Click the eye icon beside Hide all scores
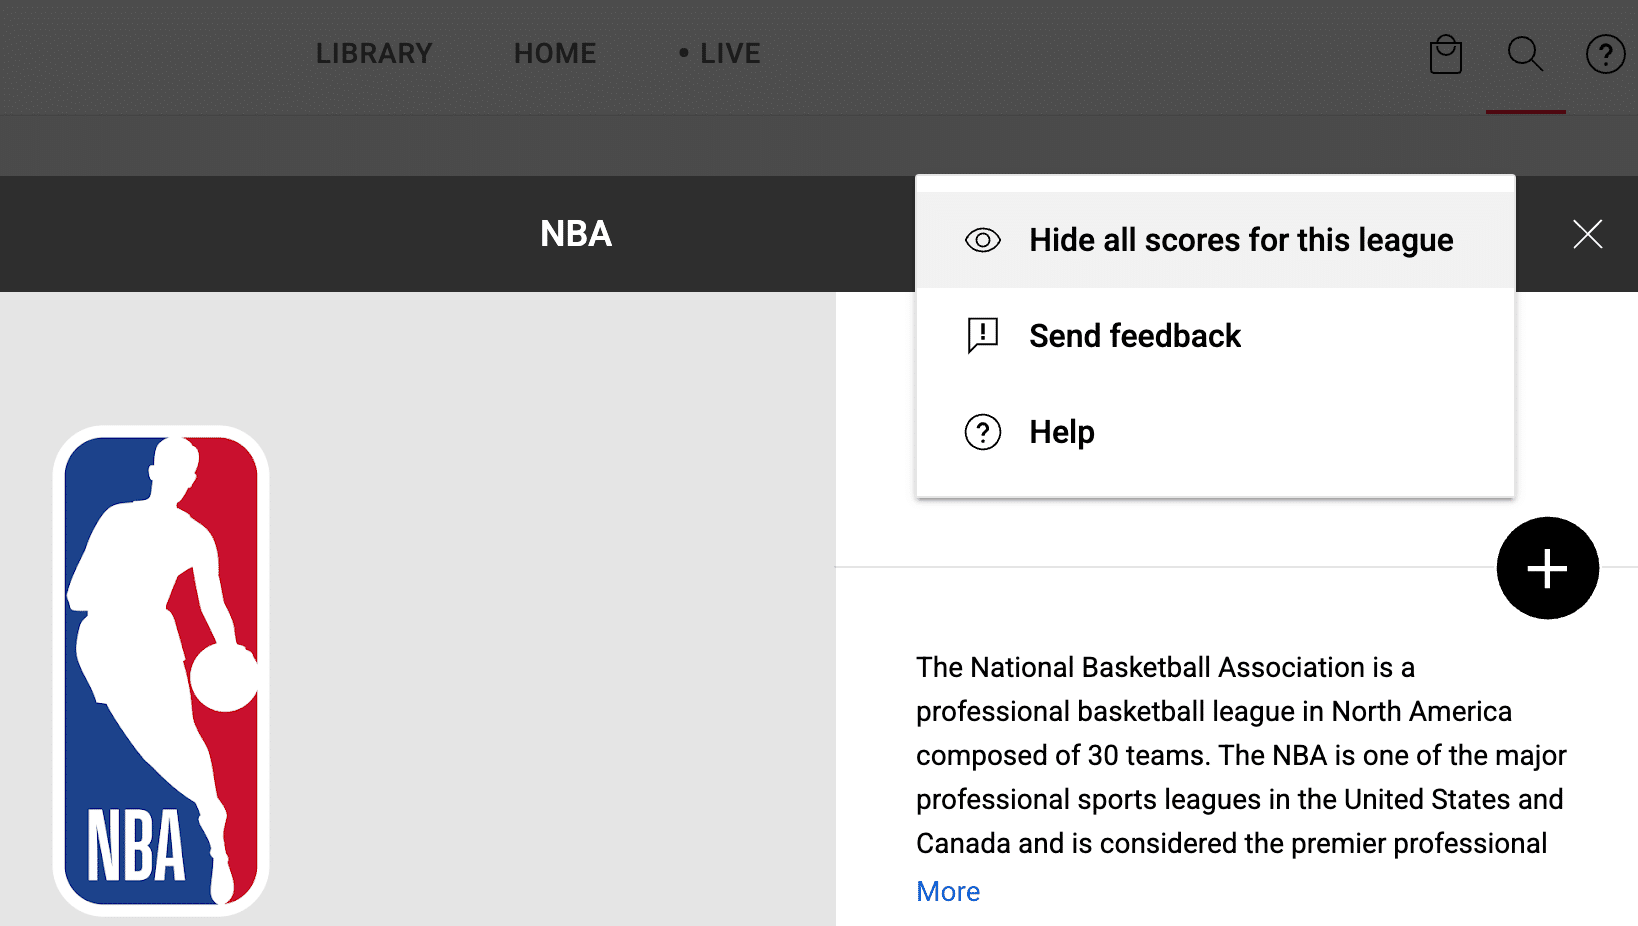This screenshot has width=1638, height=926. click(982, 240)
